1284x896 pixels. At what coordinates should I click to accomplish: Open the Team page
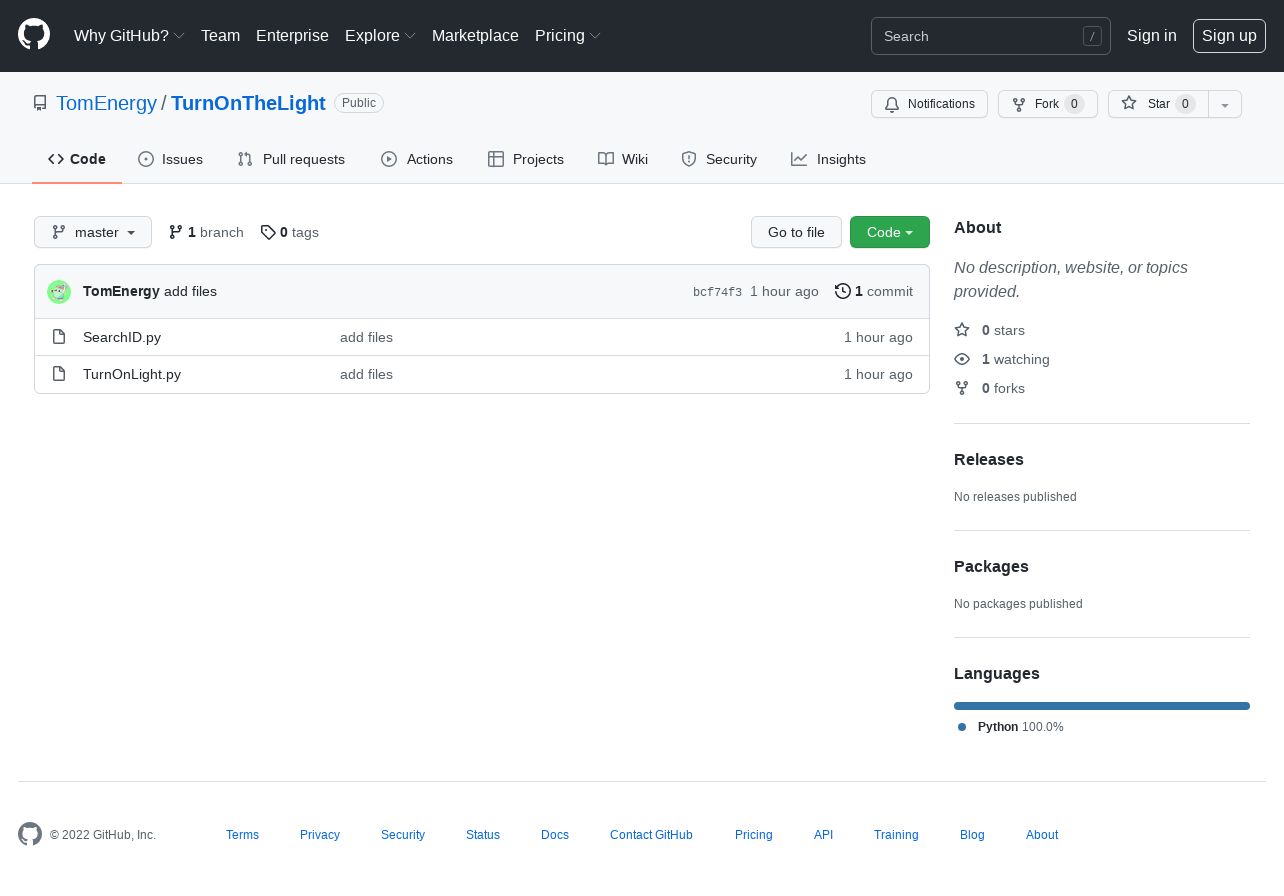[220, 35]
